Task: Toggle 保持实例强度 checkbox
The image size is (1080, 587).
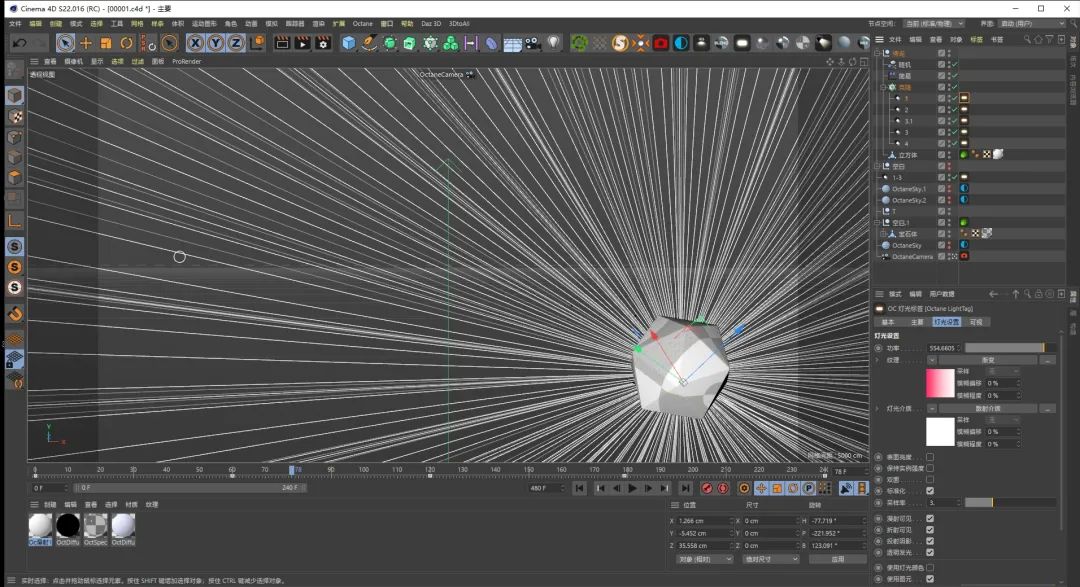Action: (x=930, y=468)
